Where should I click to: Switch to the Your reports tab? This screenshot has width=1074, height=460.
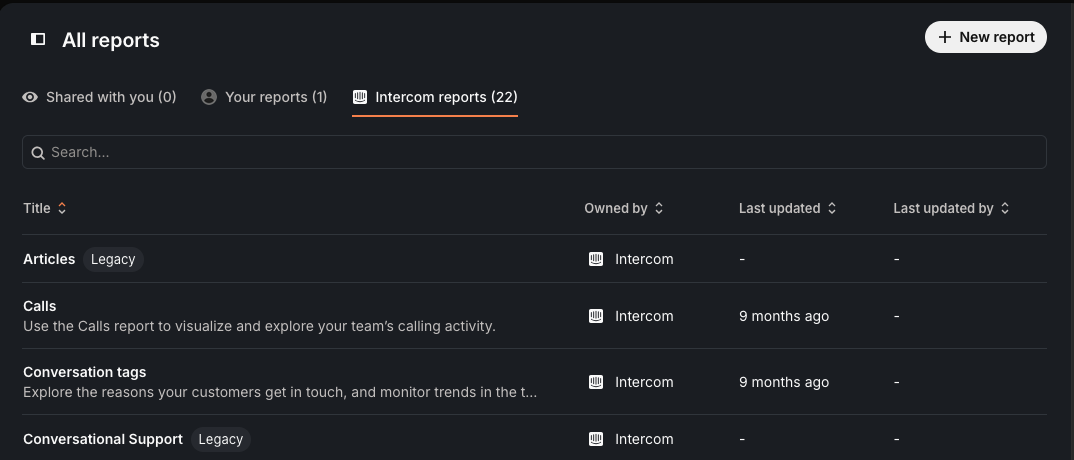[264, 97]
